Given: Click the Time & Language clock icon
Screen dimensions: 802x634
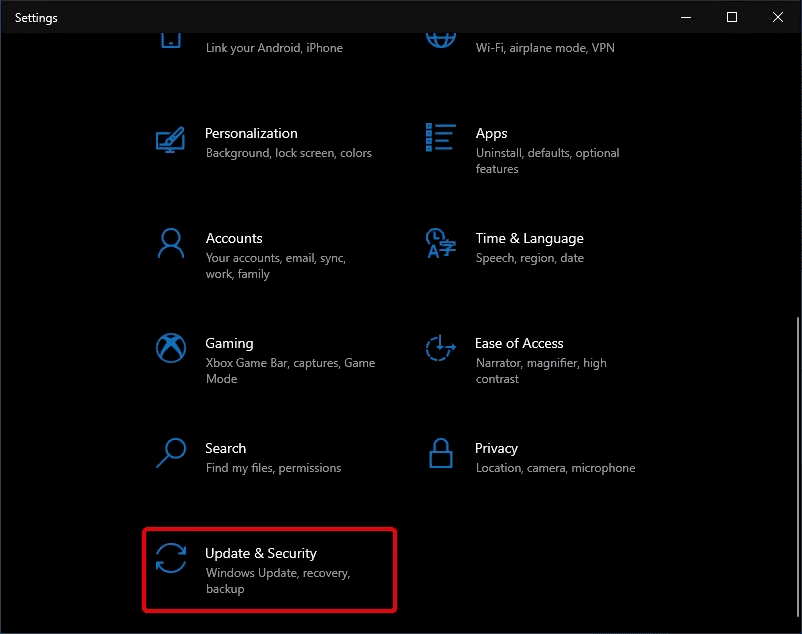Looking at the screenshot, I should [440, 243].
